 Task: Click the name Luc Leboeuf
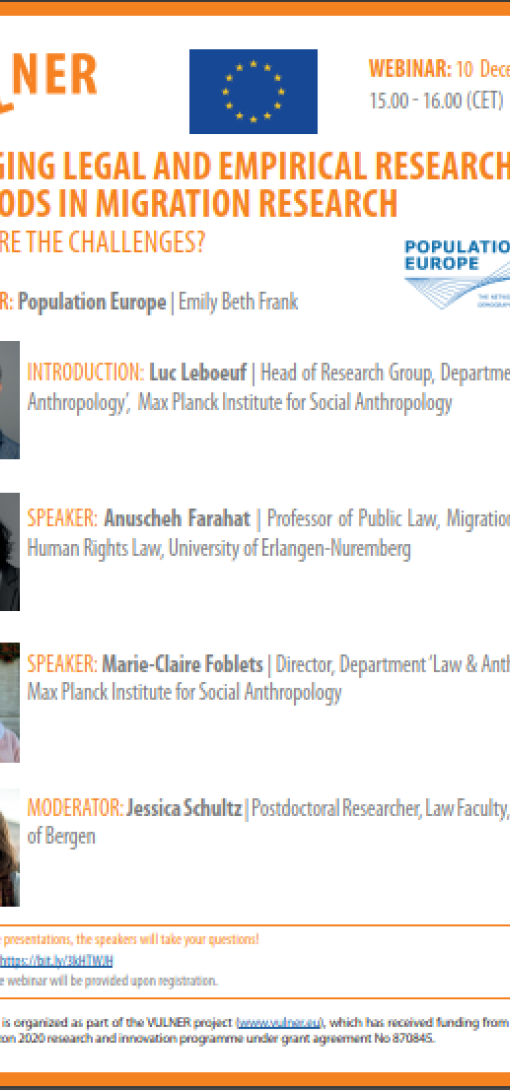pyautogui.click(x=198, y=373)
